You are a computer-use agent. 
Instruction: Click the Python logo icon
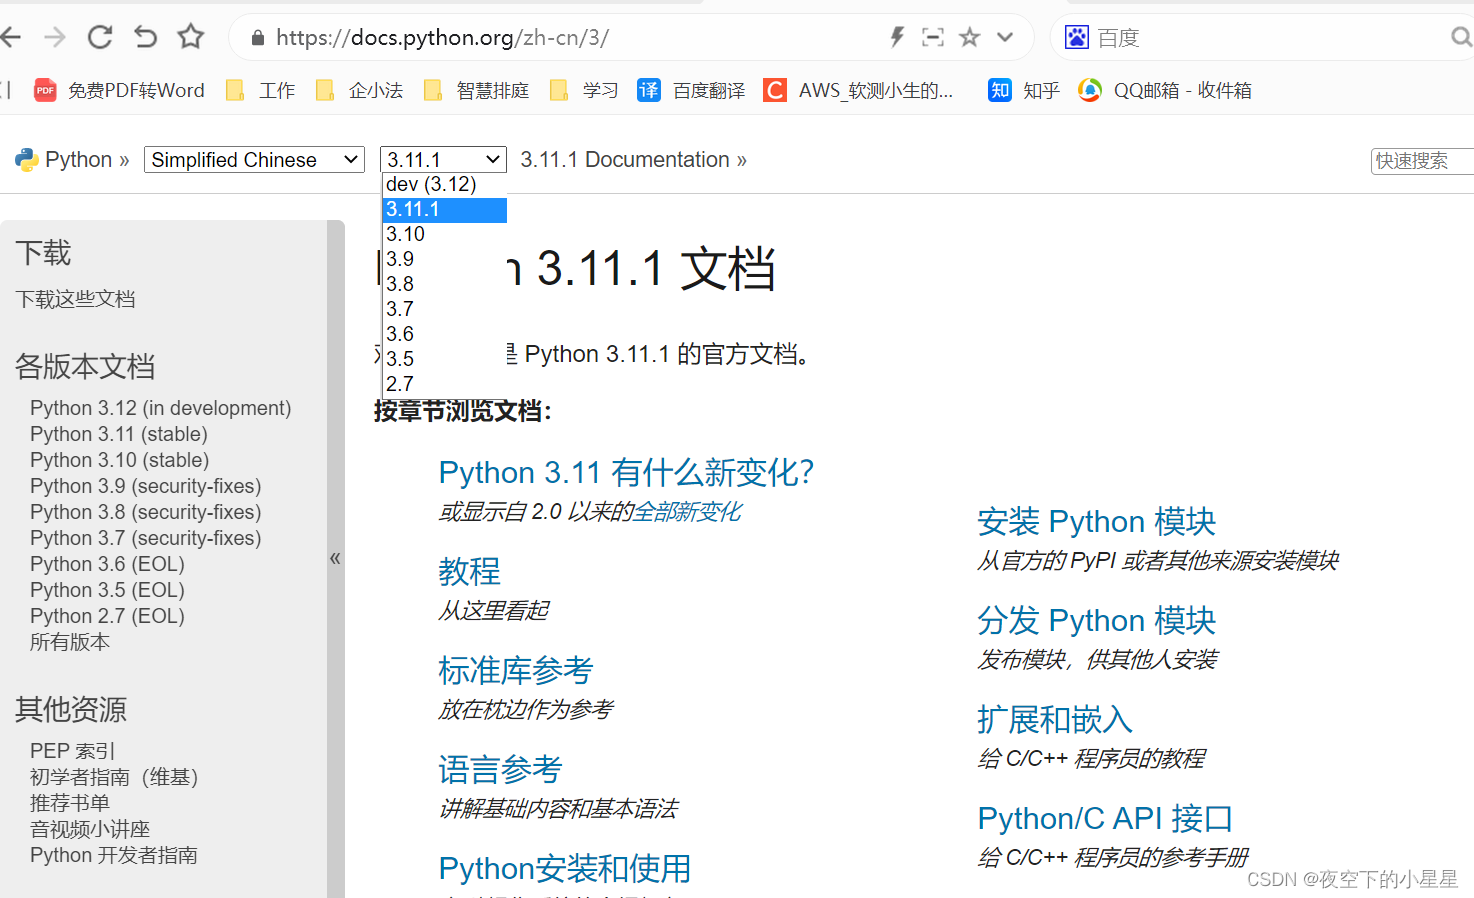click(x=26, y=160)
